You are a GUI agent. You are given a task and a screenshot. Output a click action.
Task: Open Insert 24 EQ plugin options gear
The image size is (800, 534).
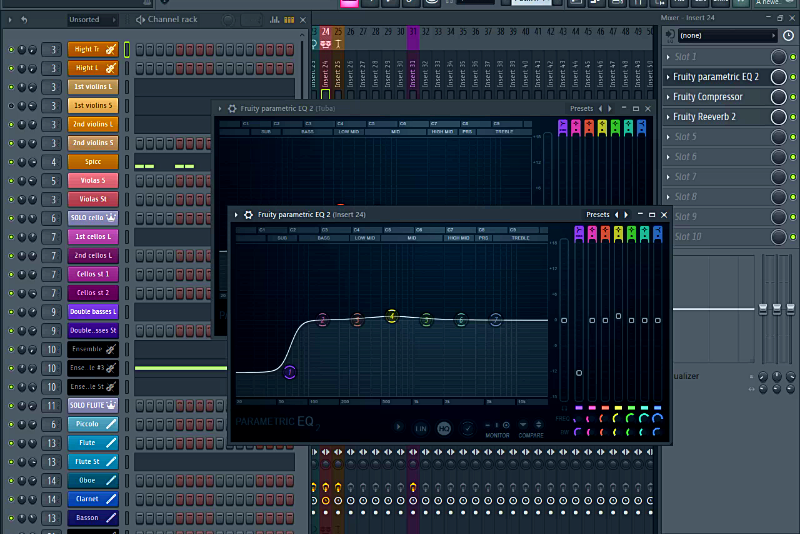[248, 214]
